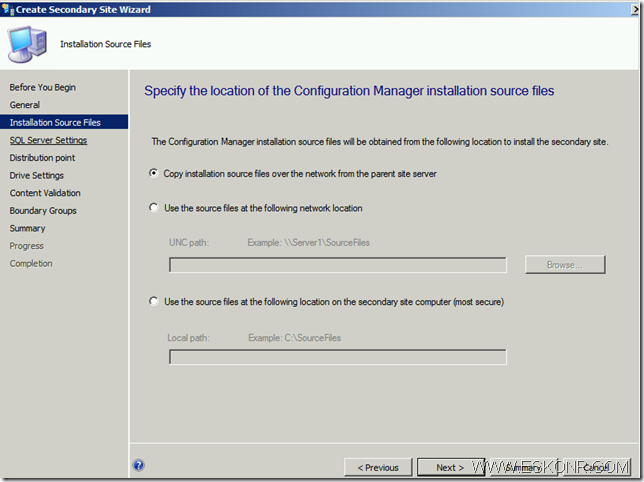Screen dimensions: 644x482
Task: Click the Cancel button
Action: [596, 468]
